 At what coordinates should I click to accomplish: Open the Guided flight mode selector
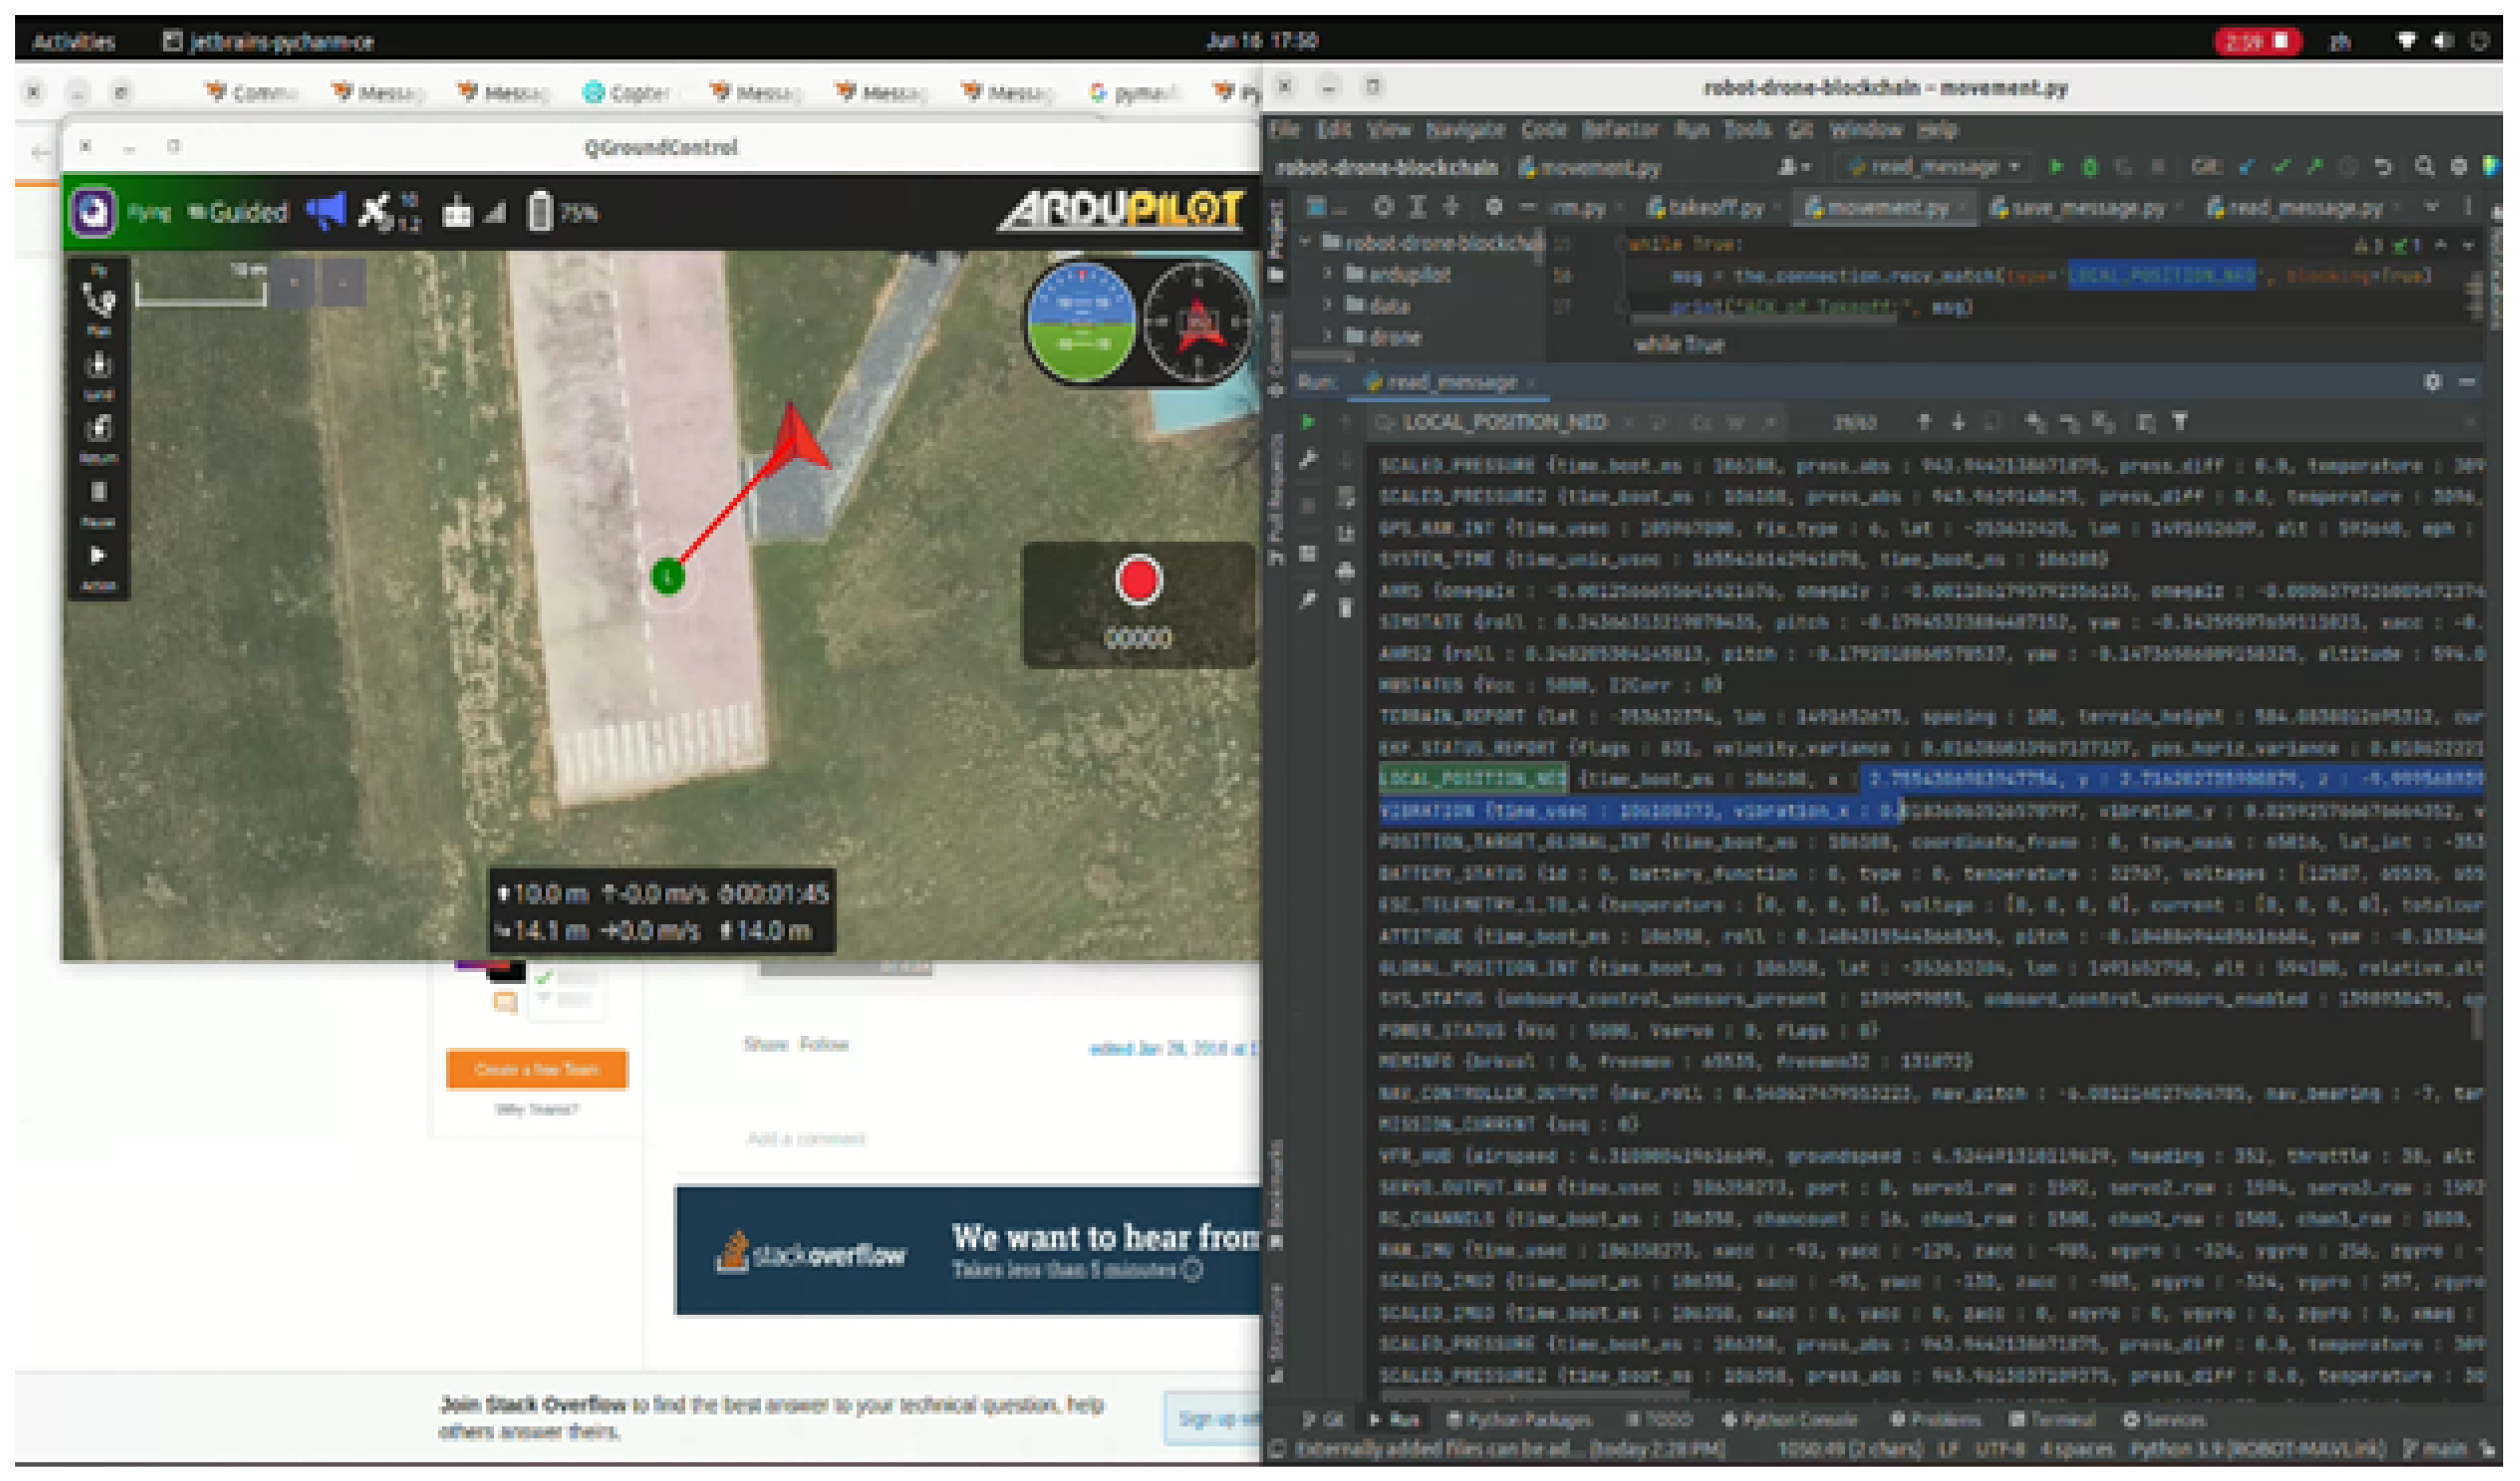240,212
